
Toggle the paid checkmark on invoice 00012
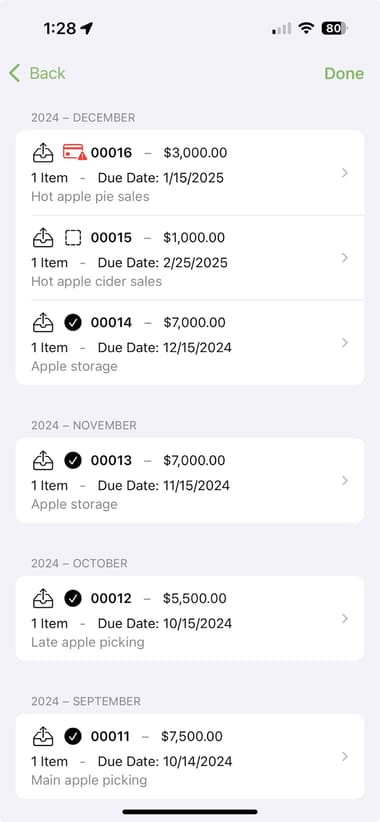(73, 598)
